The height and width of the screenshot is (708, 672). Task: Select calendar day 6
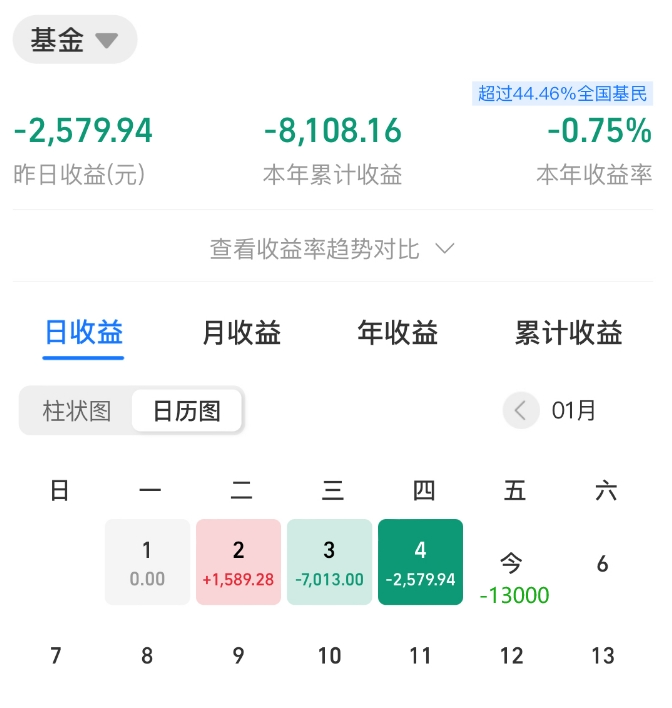point(602,564)
